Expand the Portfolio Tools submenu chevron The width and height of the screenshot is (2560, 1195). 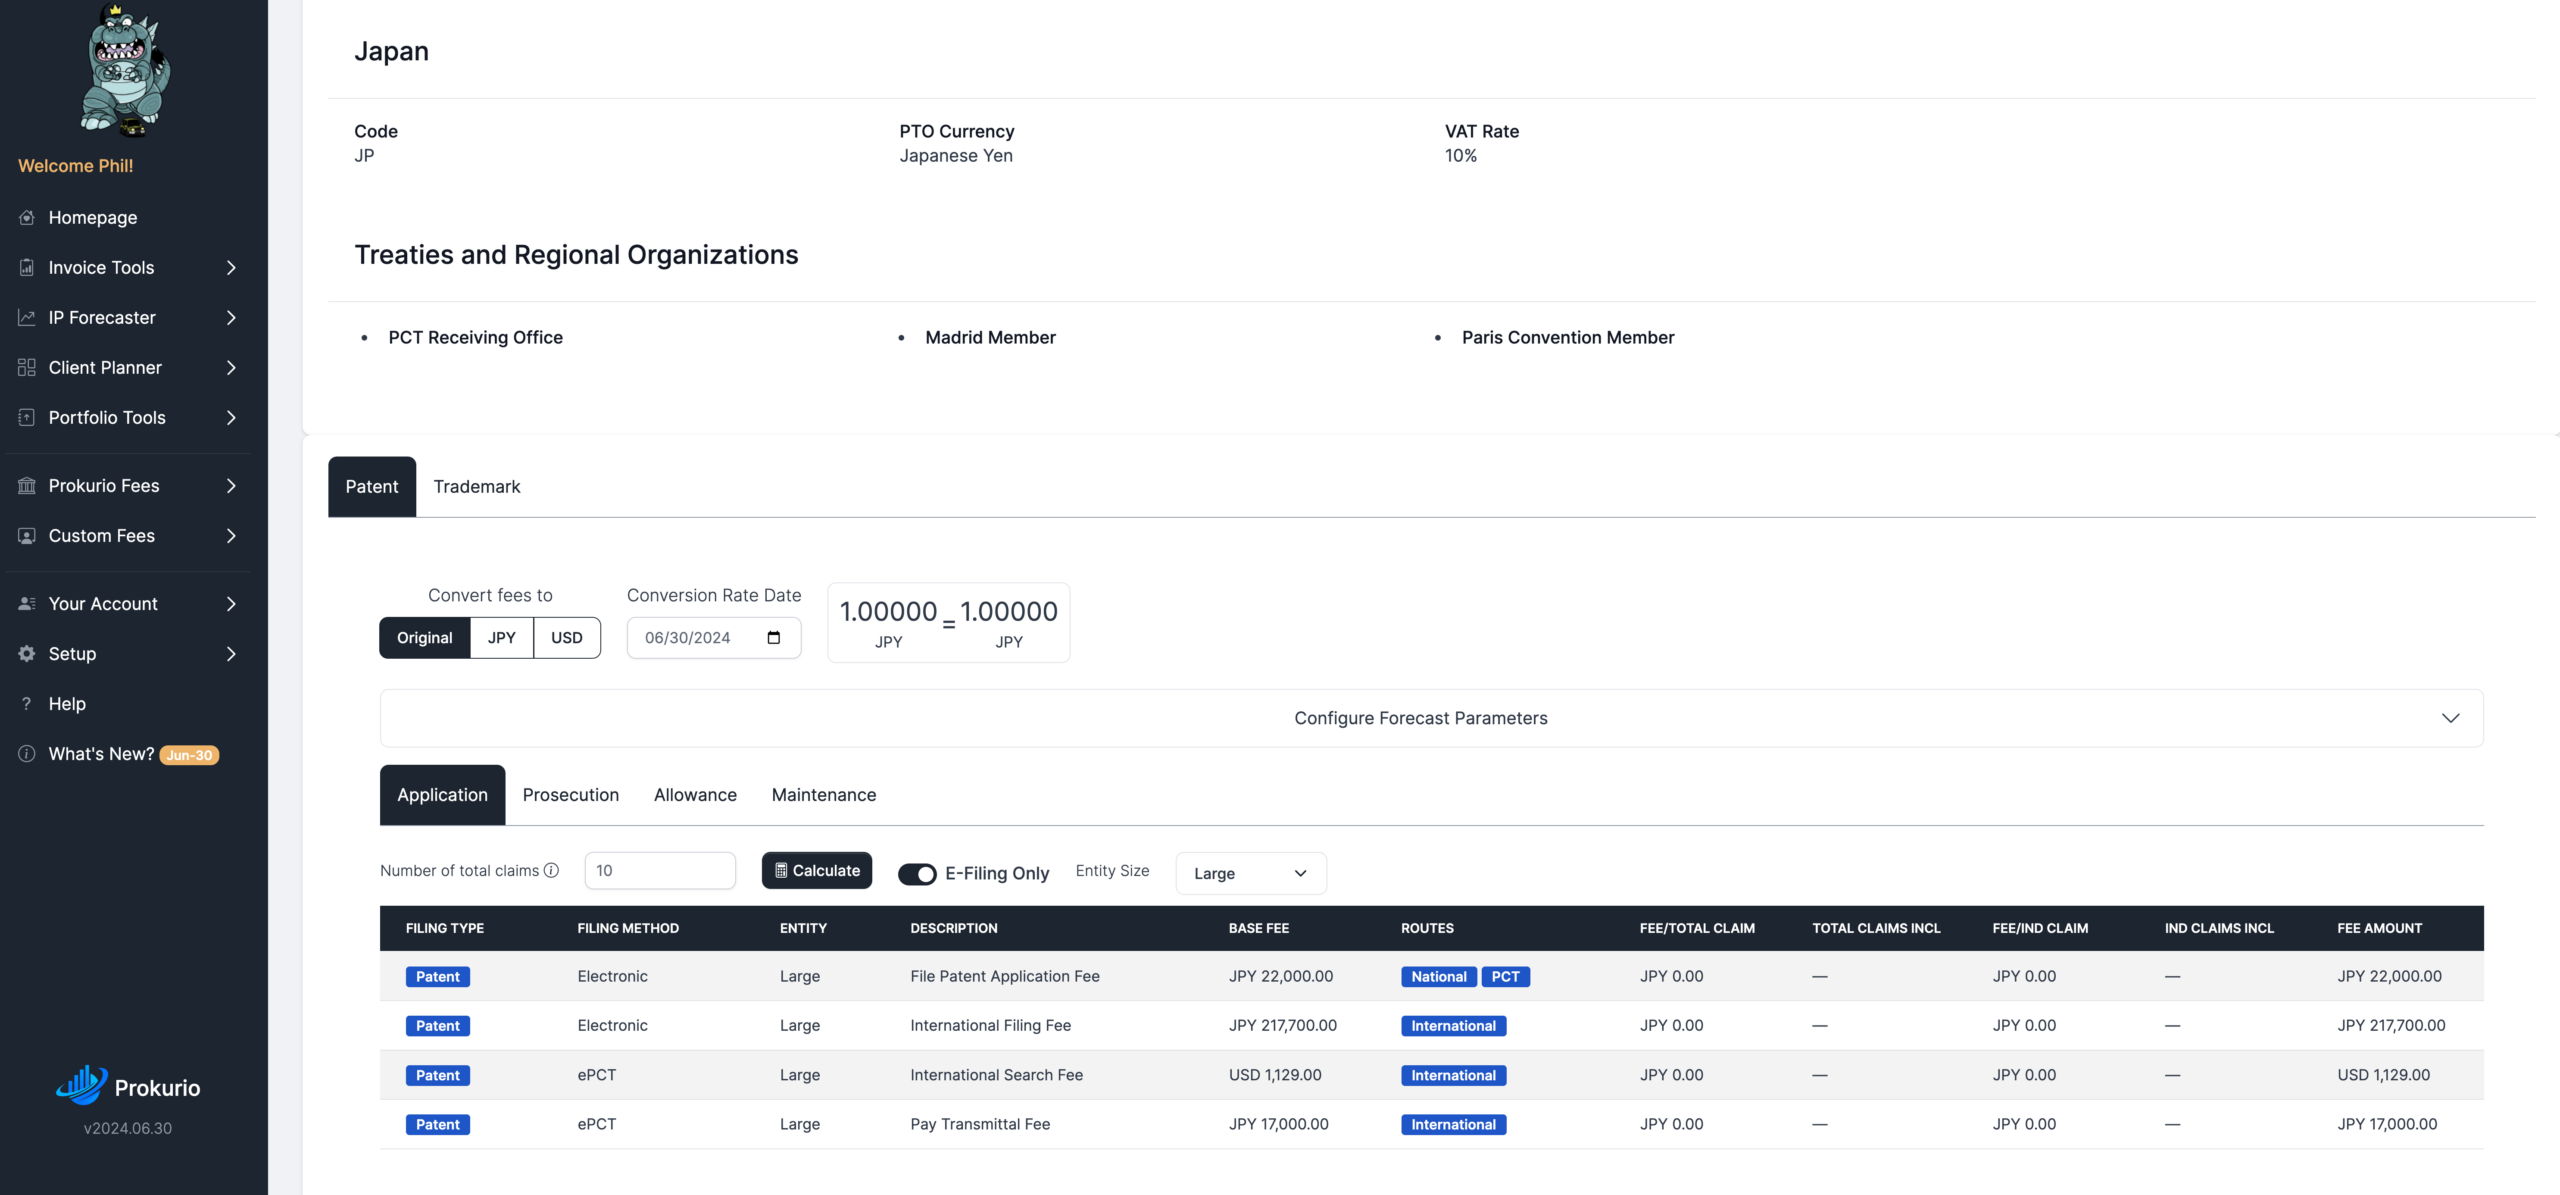(231, 417)
